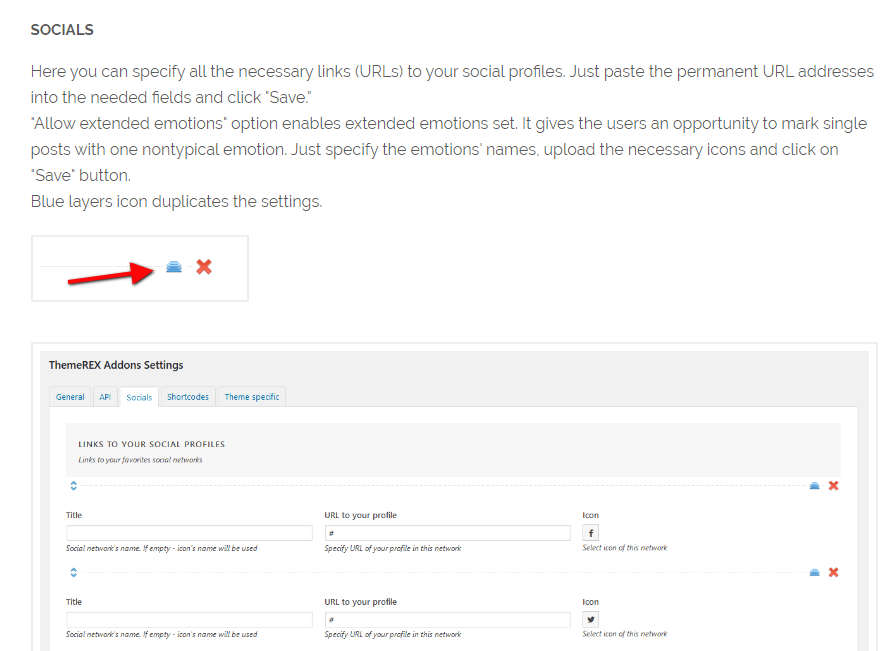Viewport: 888px width, 651px height.
Task: Select the Socials tab
Action: coord(139,397)
